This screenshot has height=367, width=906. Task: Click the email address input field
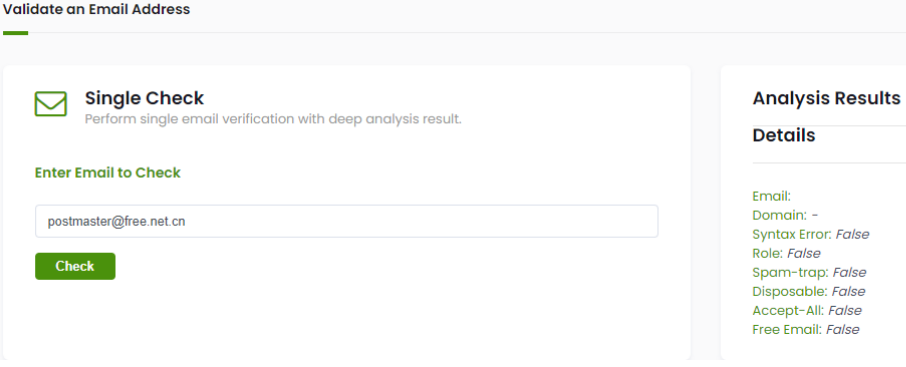[347, 221]
